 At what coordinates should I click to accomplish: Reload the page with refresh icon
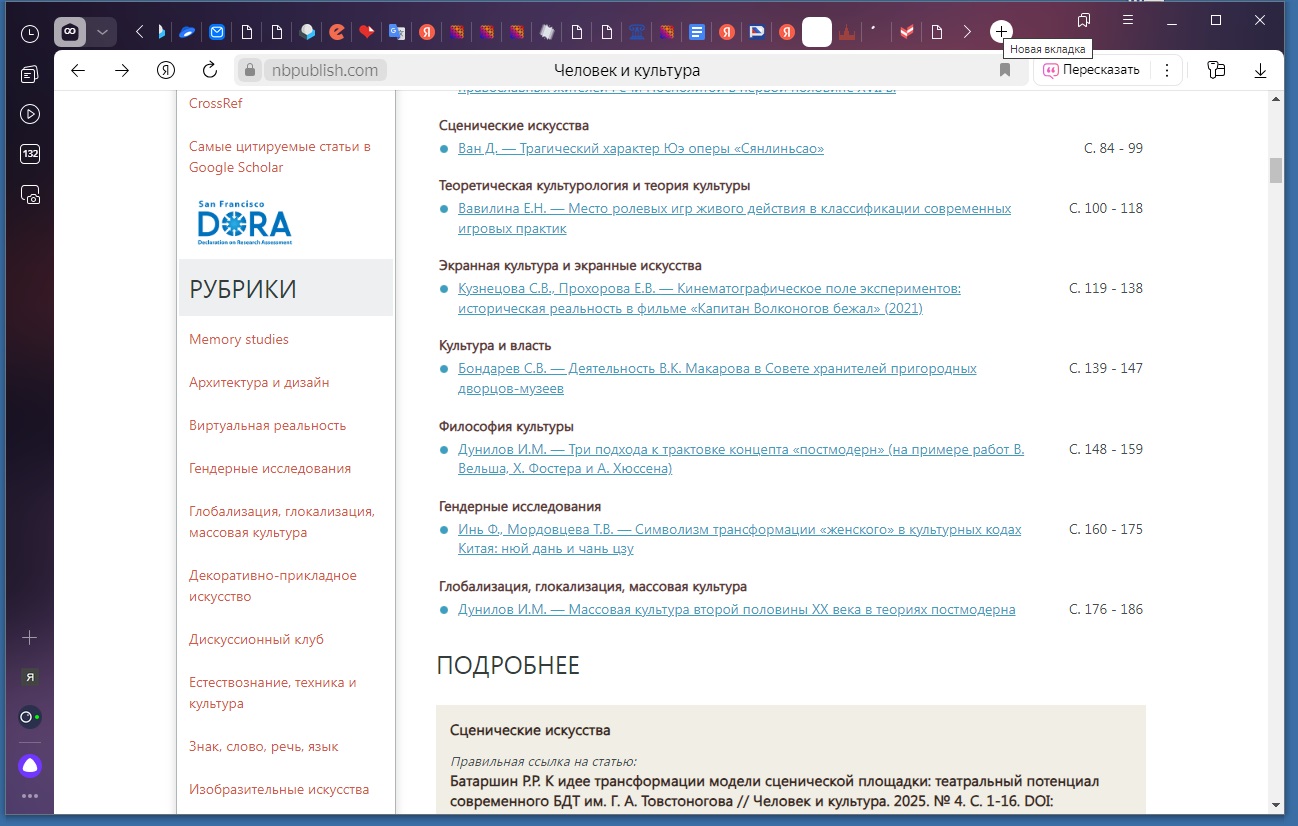click(210, 70)
